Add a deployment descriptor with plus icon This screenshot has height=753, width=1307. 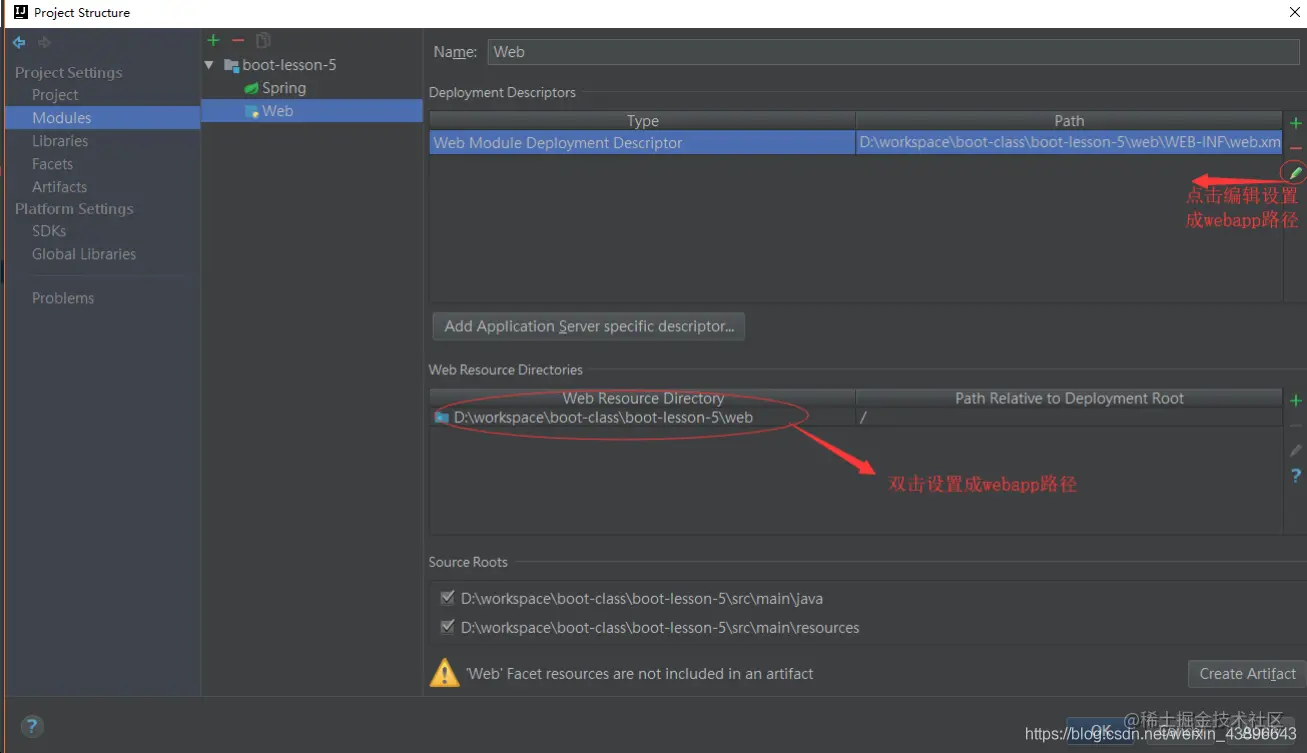click(1296, 123)
